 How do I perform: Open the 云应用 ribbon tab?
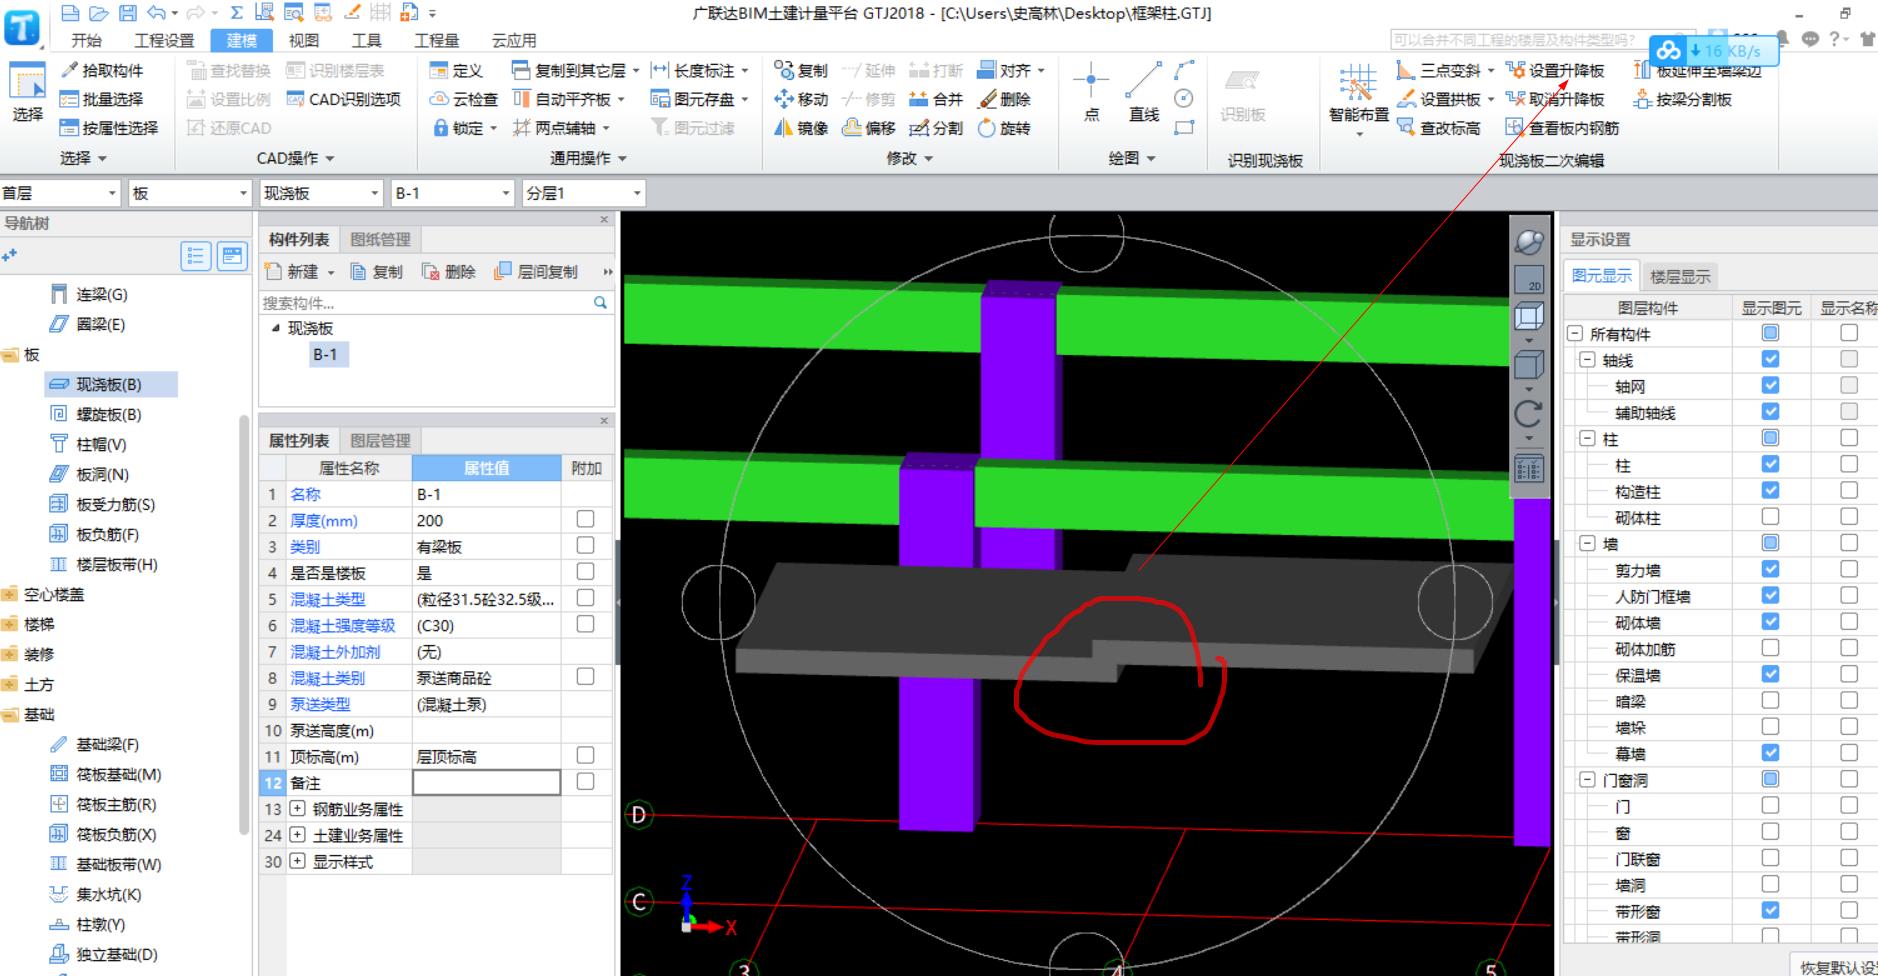[514, 40]
